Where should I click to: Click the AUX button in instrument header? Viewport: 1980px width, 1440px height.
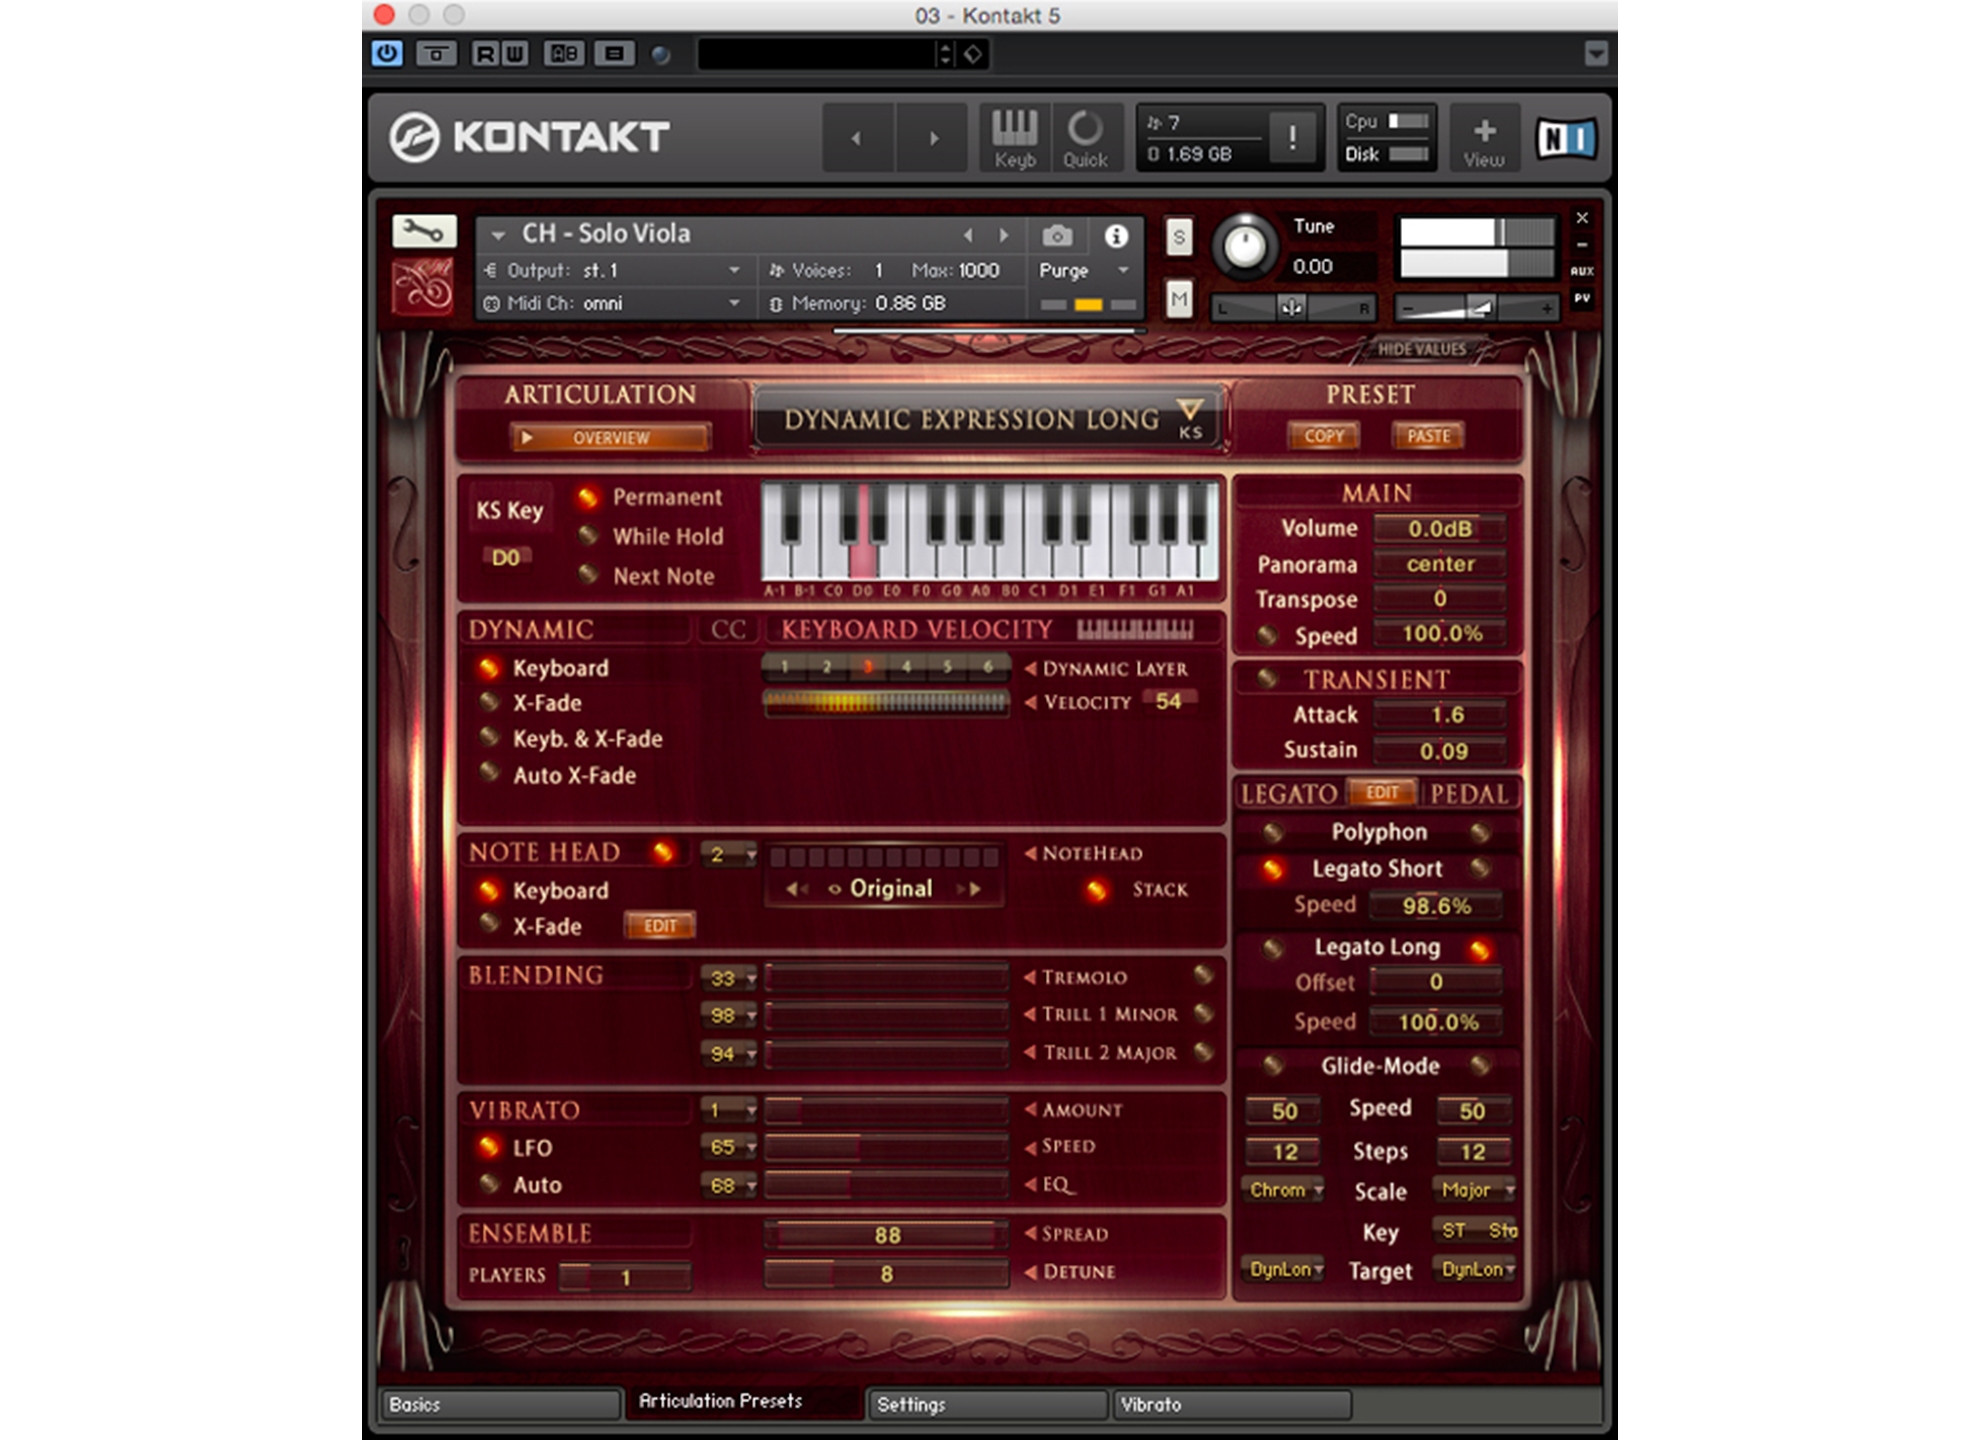1582,271
